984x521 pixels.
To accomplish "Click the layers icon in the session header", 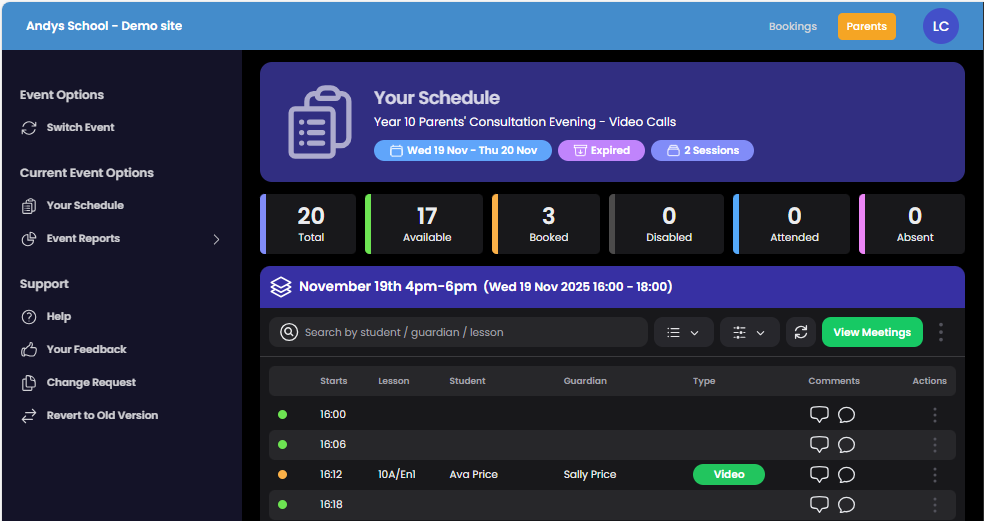I will coord(281,287).
